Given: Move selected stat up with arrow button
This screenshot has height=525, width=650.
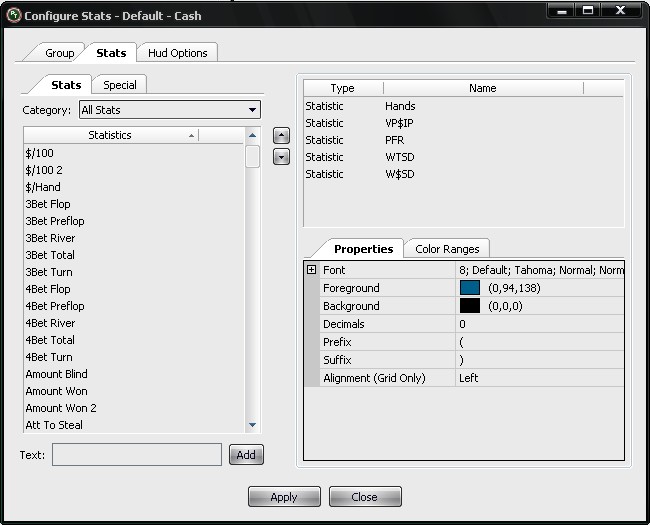Looking at the screenshot, I should [x=281, y=136].
